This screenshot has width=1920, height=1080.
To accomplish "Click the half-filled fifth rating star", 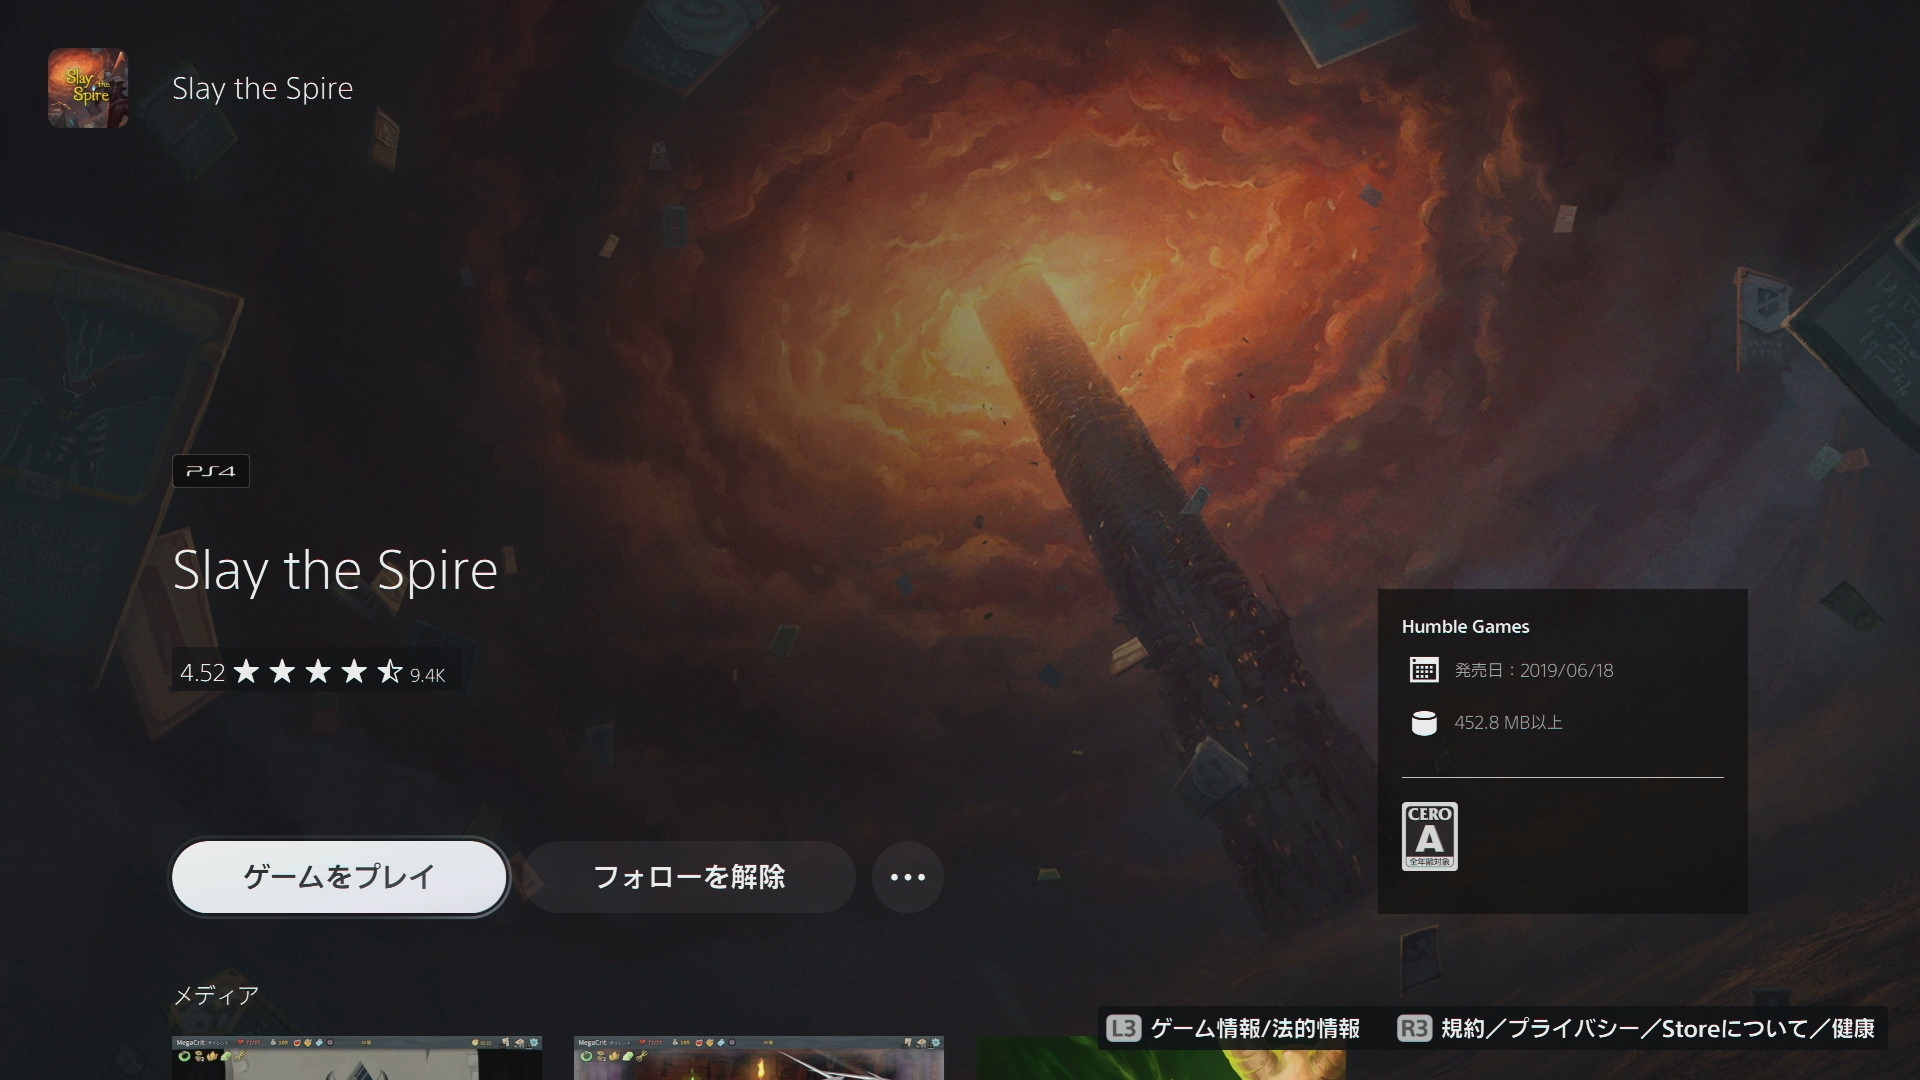I will [x=390, y=672].
